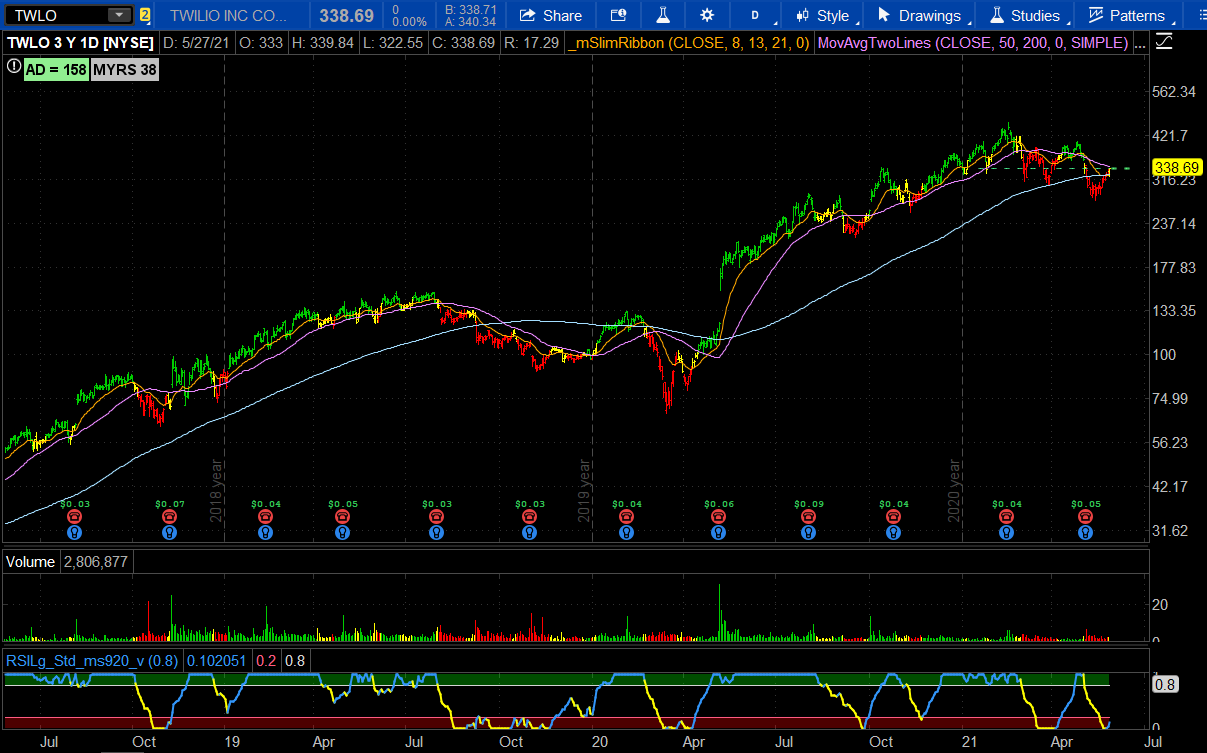Click the 133.35 price axis label
The width and height of the screenshot is (1207, 753).
(x=1175, y=311)
